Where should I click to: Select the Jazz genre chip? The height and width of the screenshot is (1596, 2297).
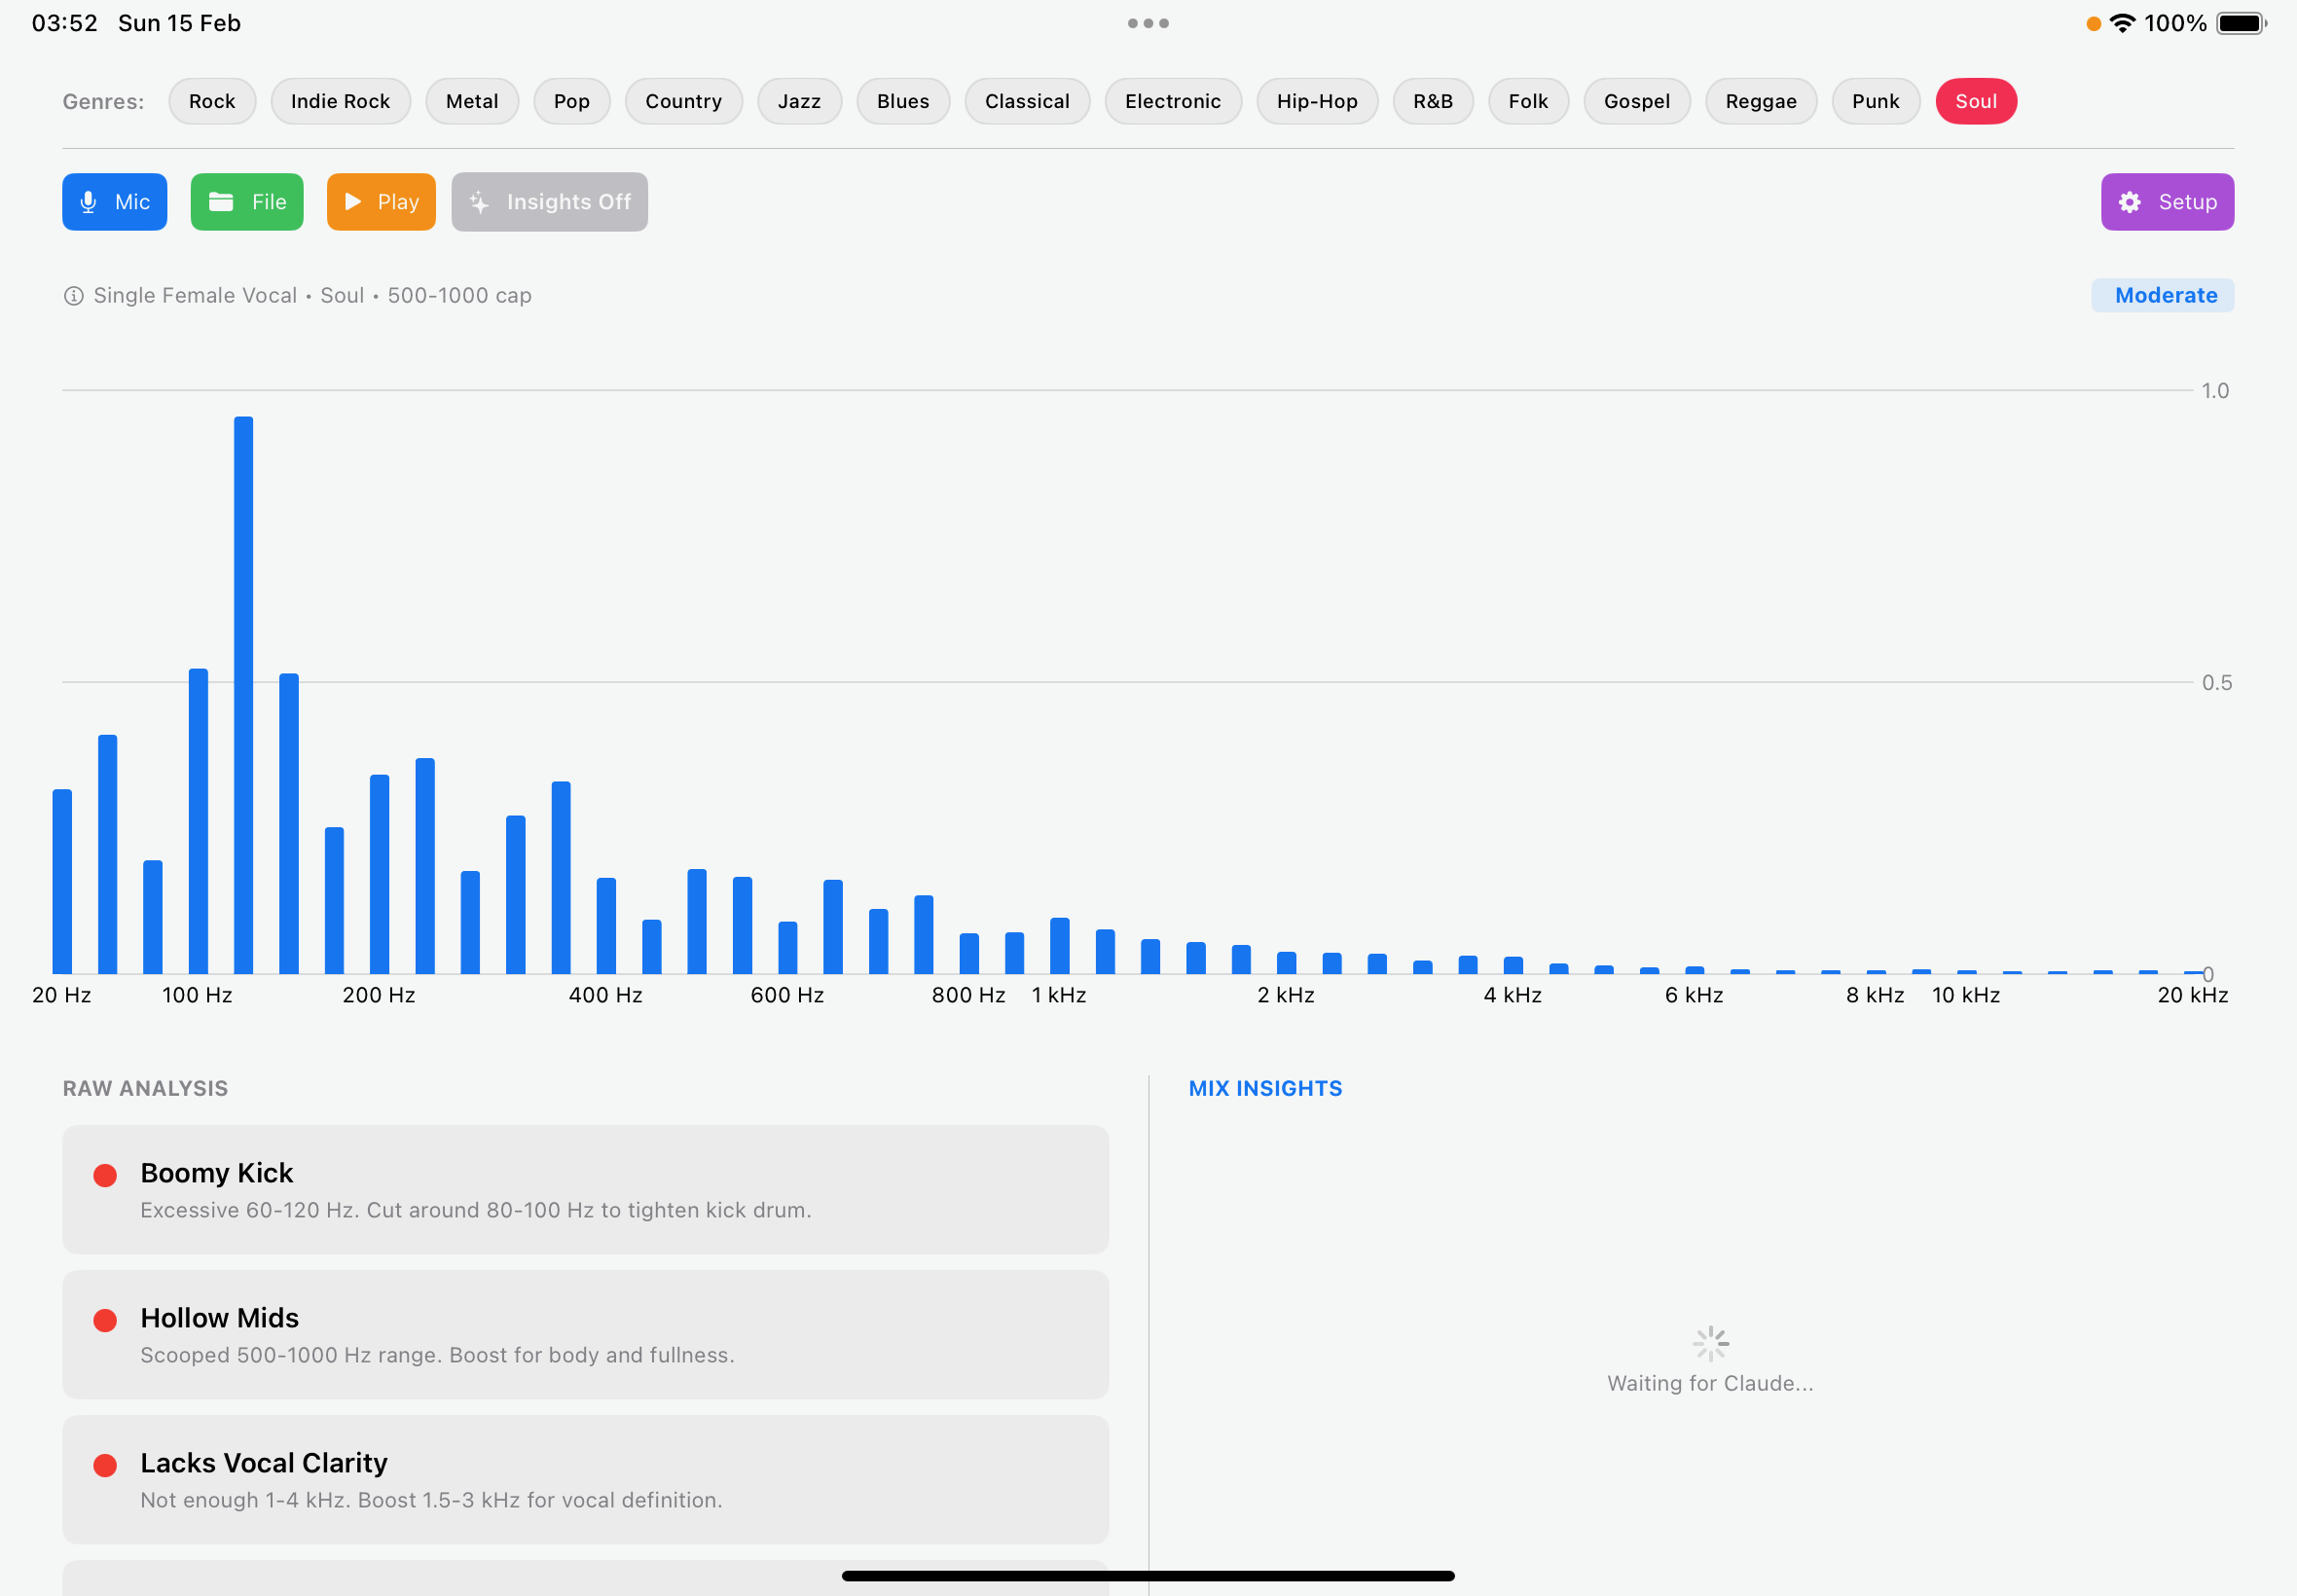[799, 101]
